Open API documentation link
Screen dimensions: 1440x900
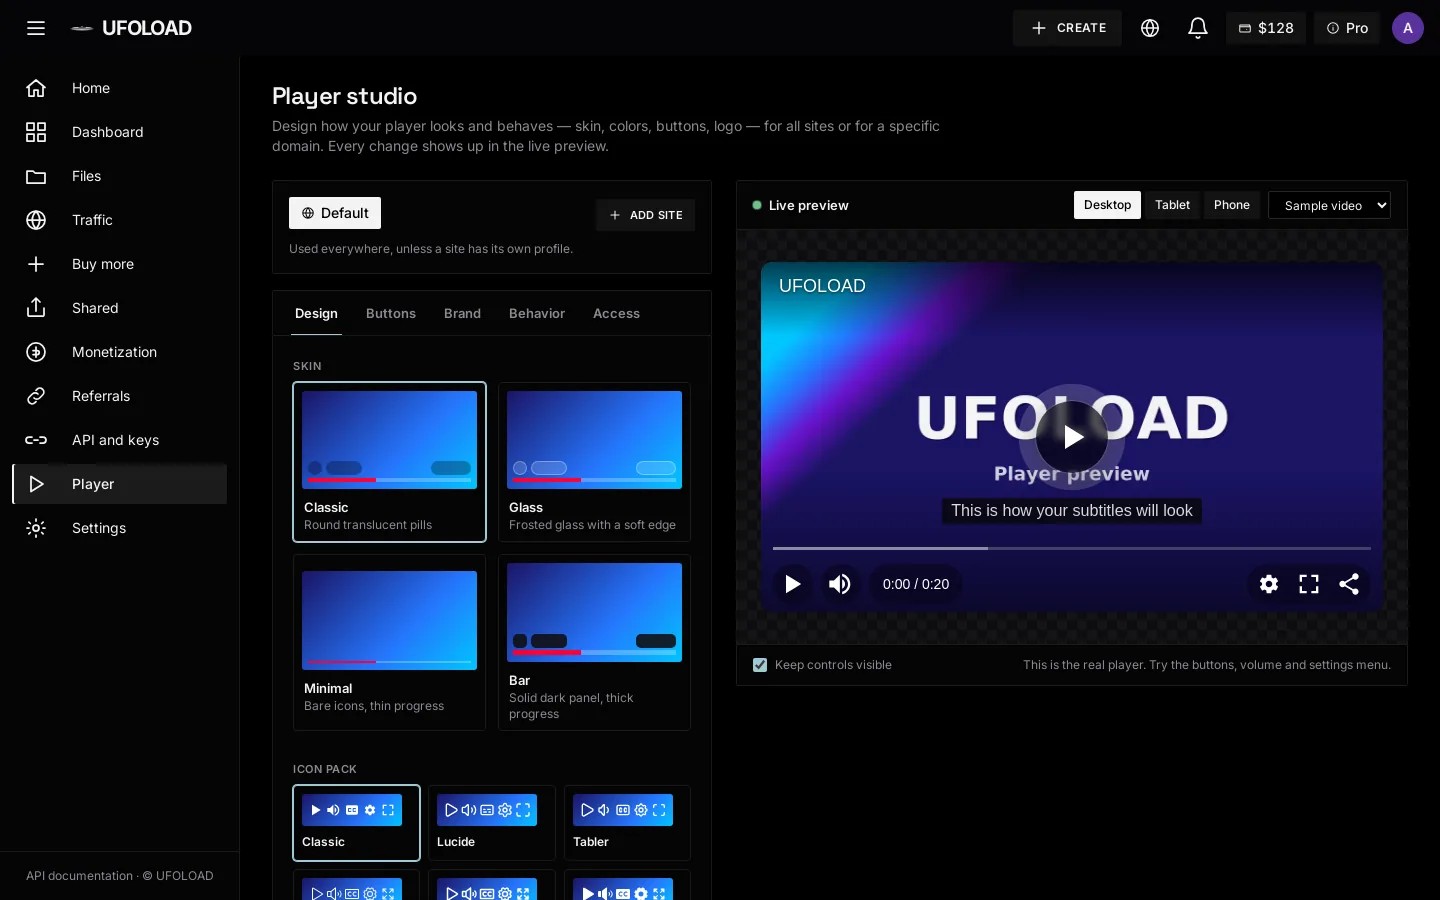pyautogui.click(x=79, y=876)
